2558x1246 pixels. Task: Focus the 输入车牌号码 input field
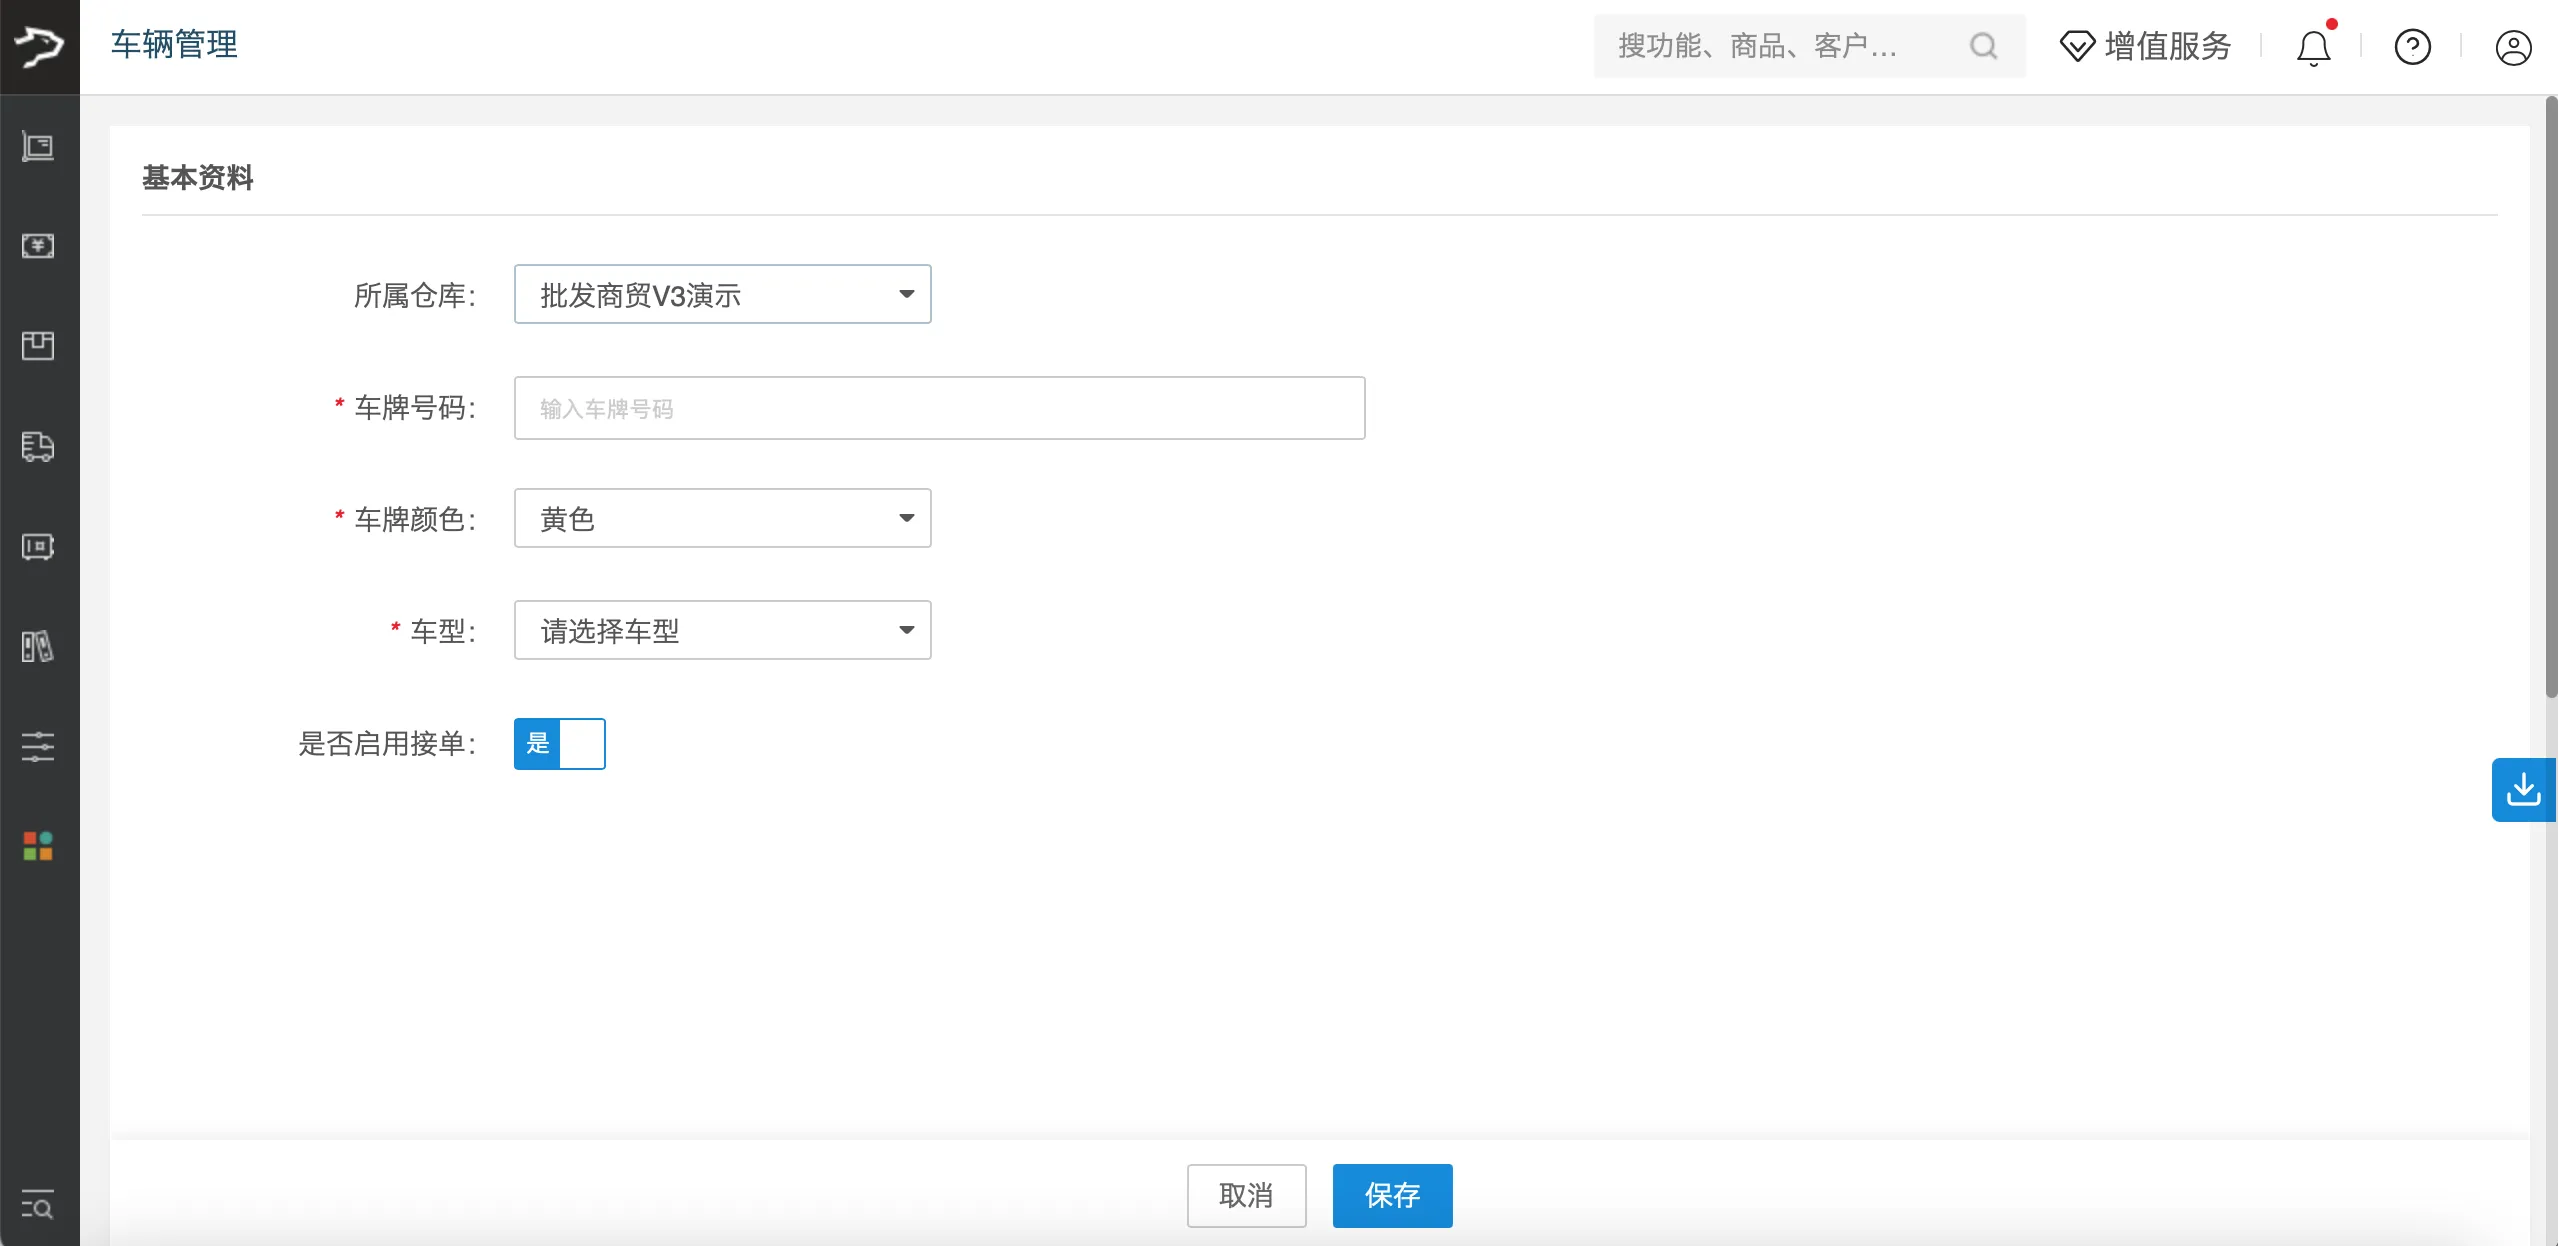coord(939,408)
